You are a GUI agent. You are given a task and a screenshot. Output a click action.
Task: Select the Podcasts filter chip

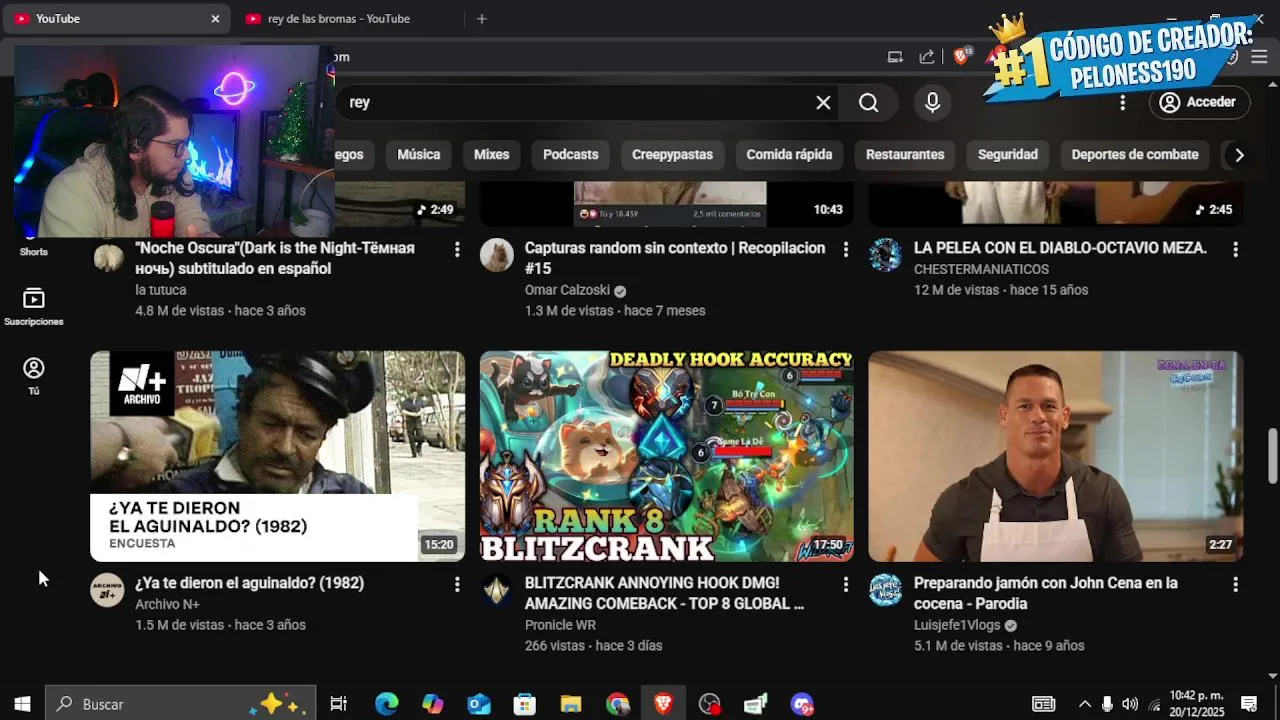pos(570,155)
